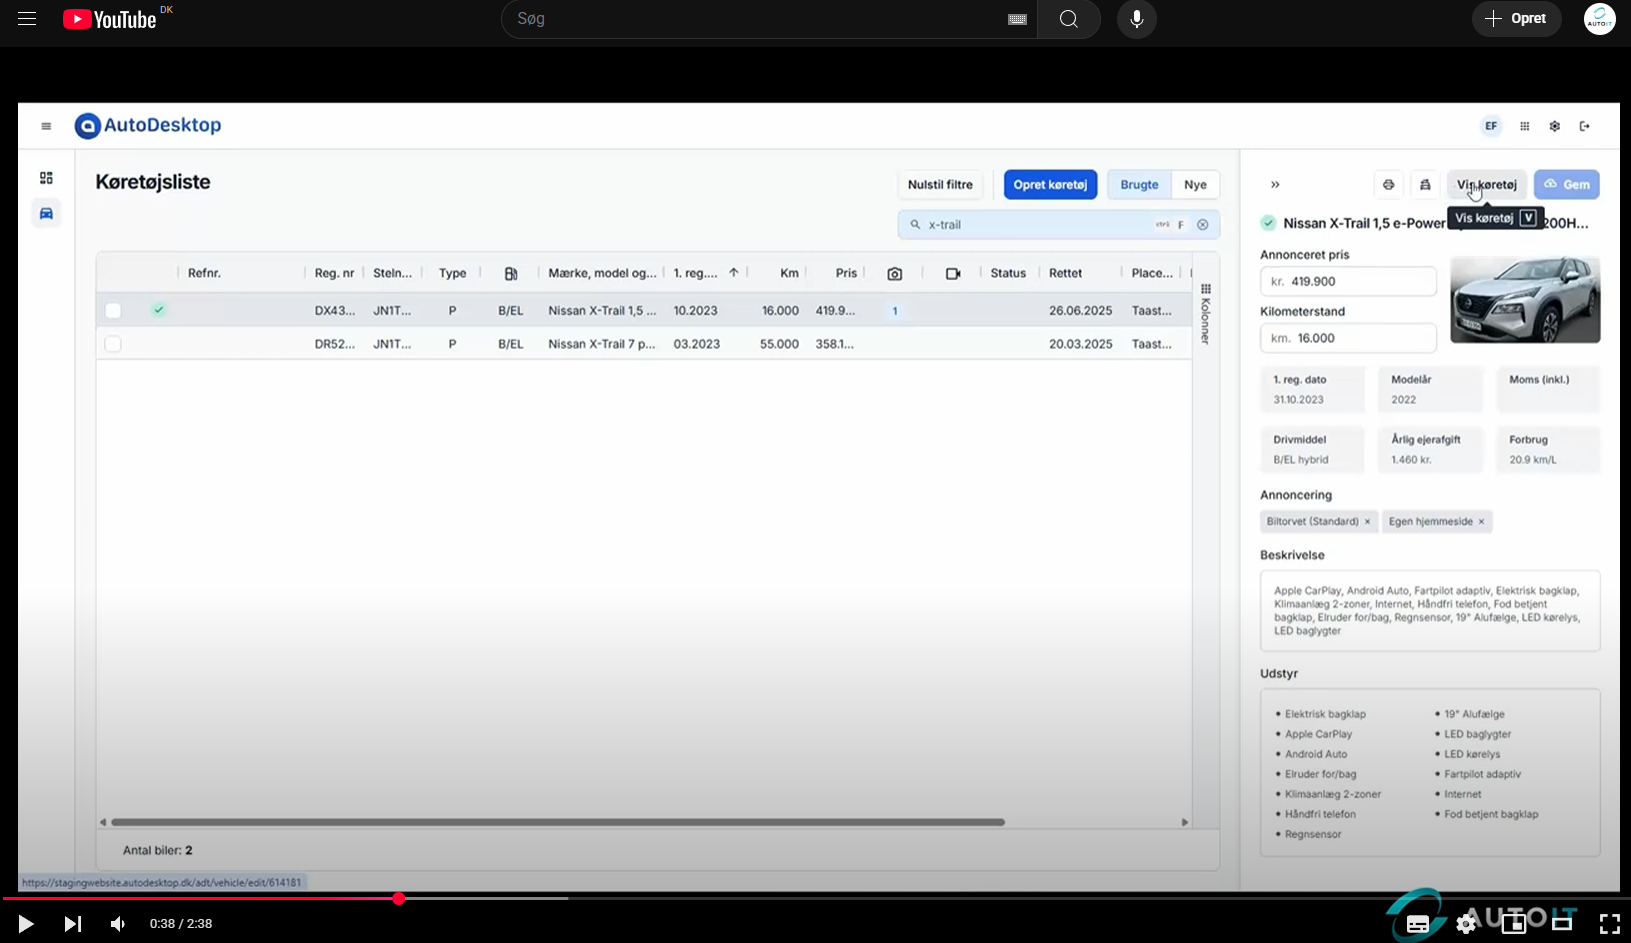The height and width of the screenshot is (943, 1631).
Task: Open AutoDesktop settings gear
Action: coord(1555,126)
